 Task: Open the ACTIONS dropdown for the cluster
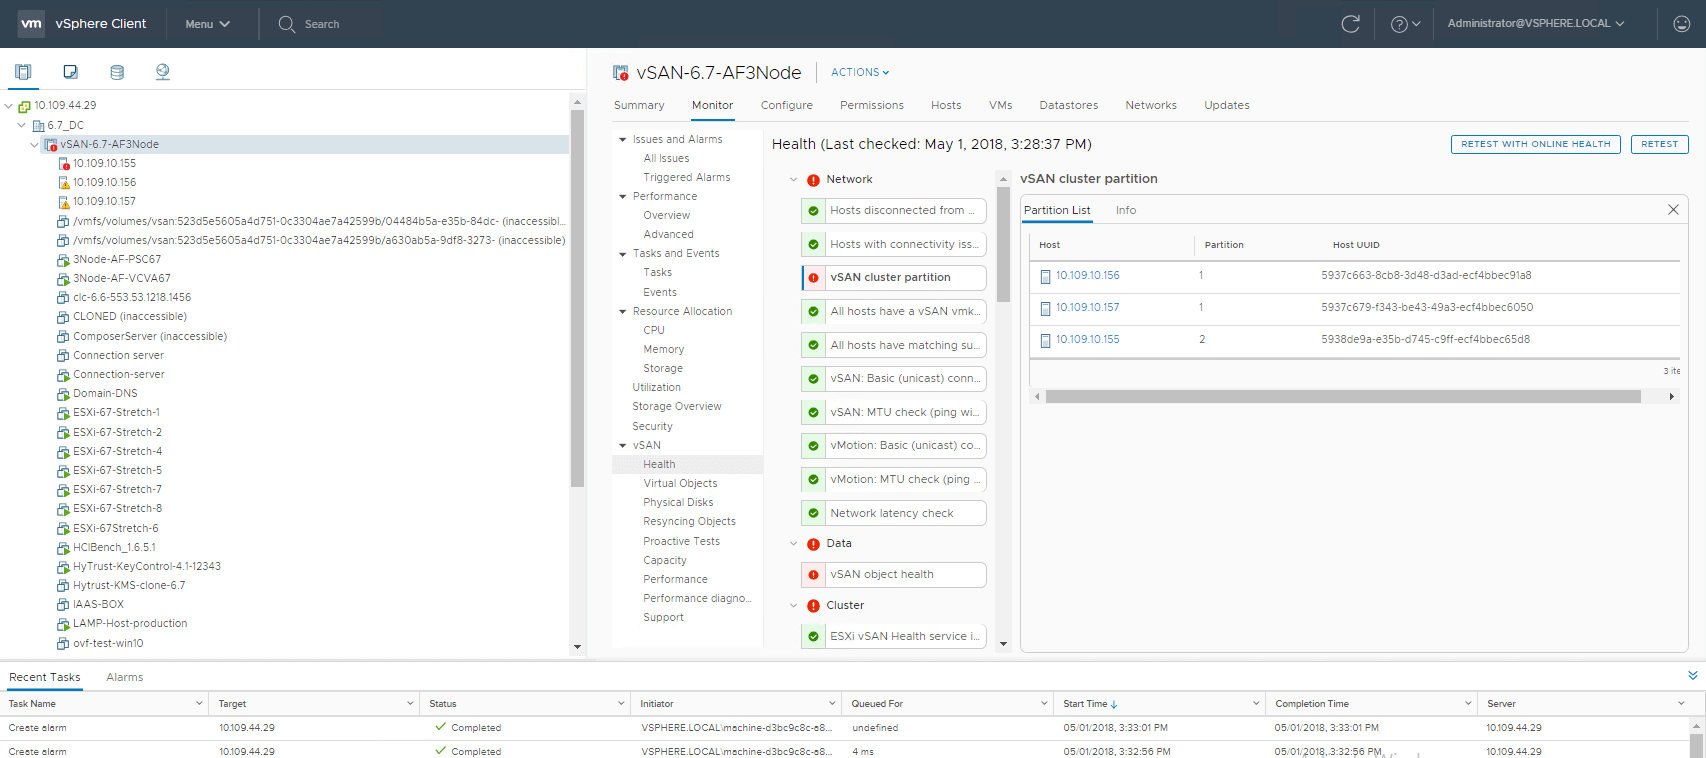click(860, 73)
